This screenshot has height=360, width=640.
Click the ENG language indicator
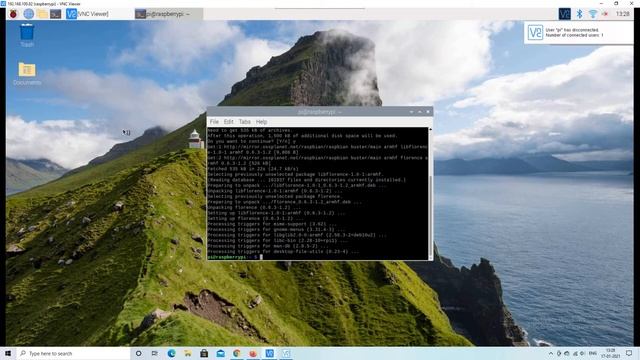point(593,353)
